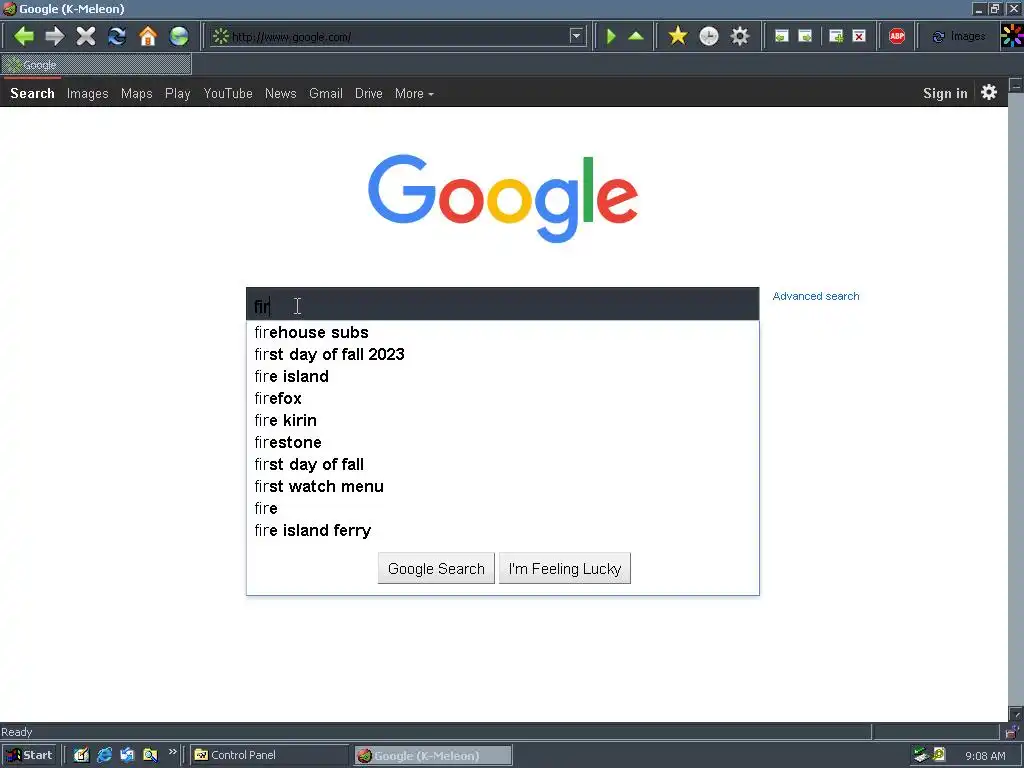Choose suggestion 'fire island'
Viewport: 1024px width, 768px height.
coord(502,376)
